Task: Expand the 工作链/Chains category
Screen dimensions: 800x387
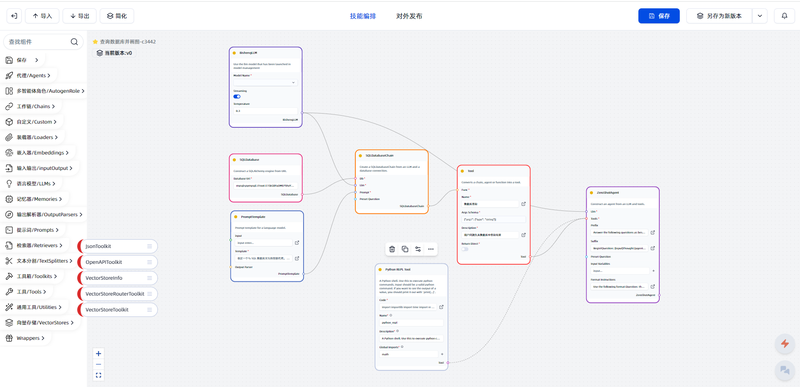Action: point(32,107)
